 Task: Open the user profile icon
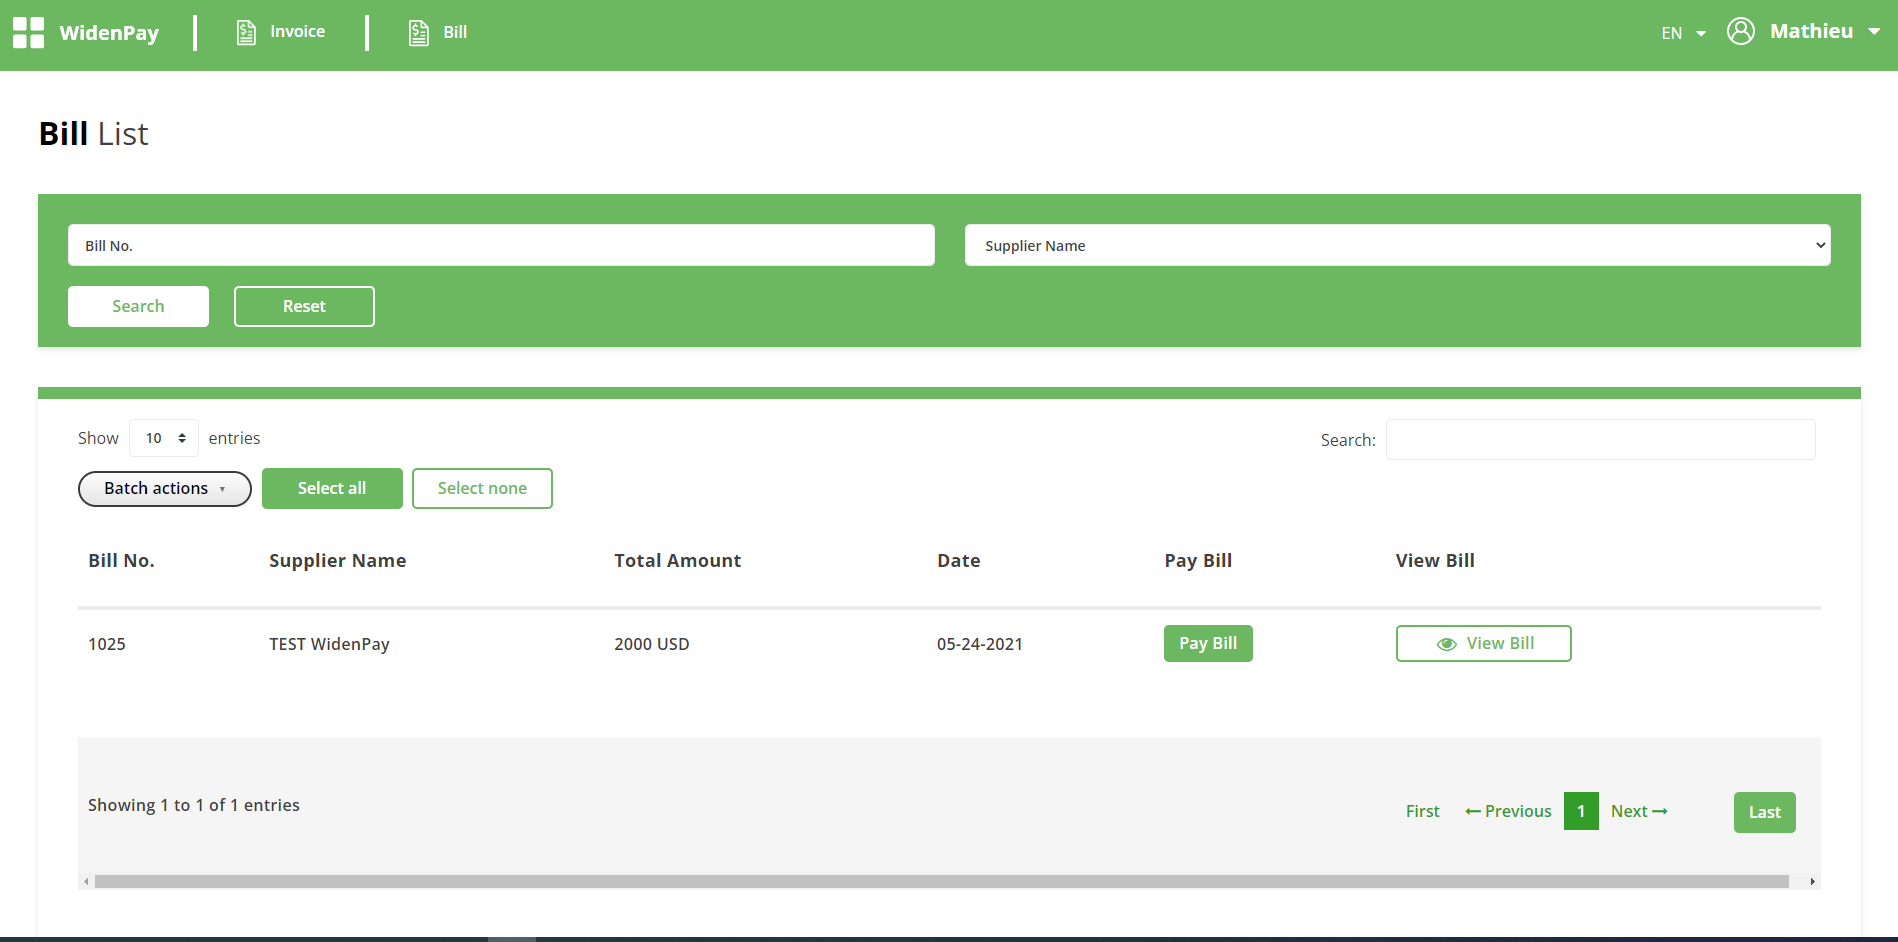pyautogui.click(x=1740, y=31)
